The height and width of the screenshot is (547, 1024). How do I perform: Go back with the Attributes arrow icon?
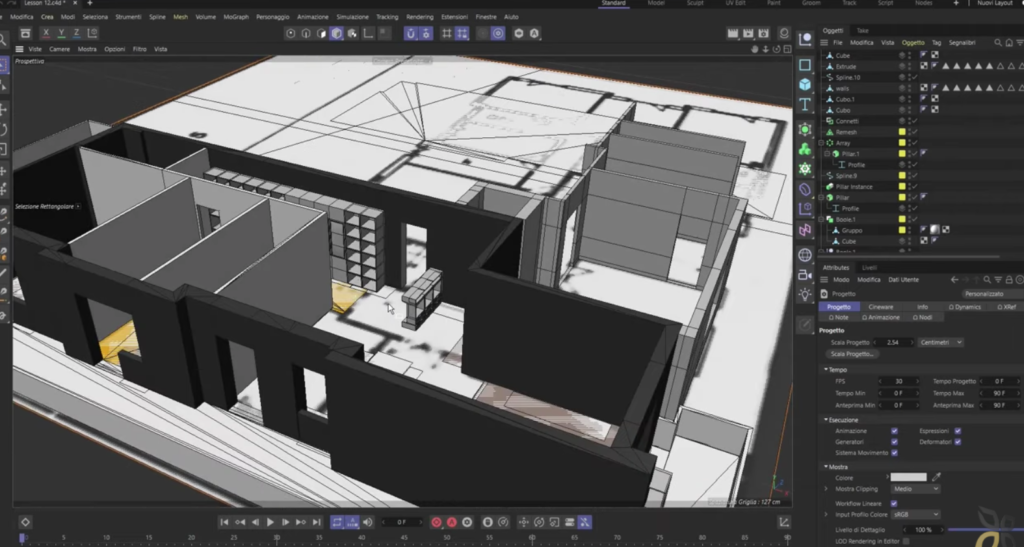pos(954,279)
